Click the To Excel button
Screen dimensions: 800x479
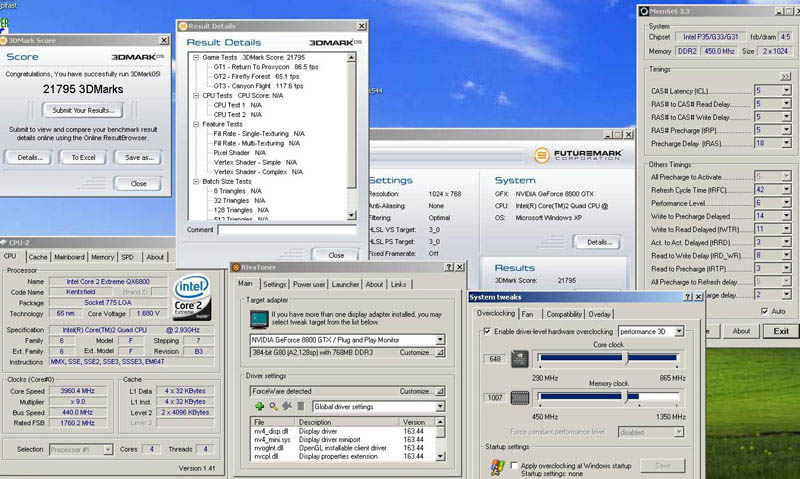pos(83,158)
